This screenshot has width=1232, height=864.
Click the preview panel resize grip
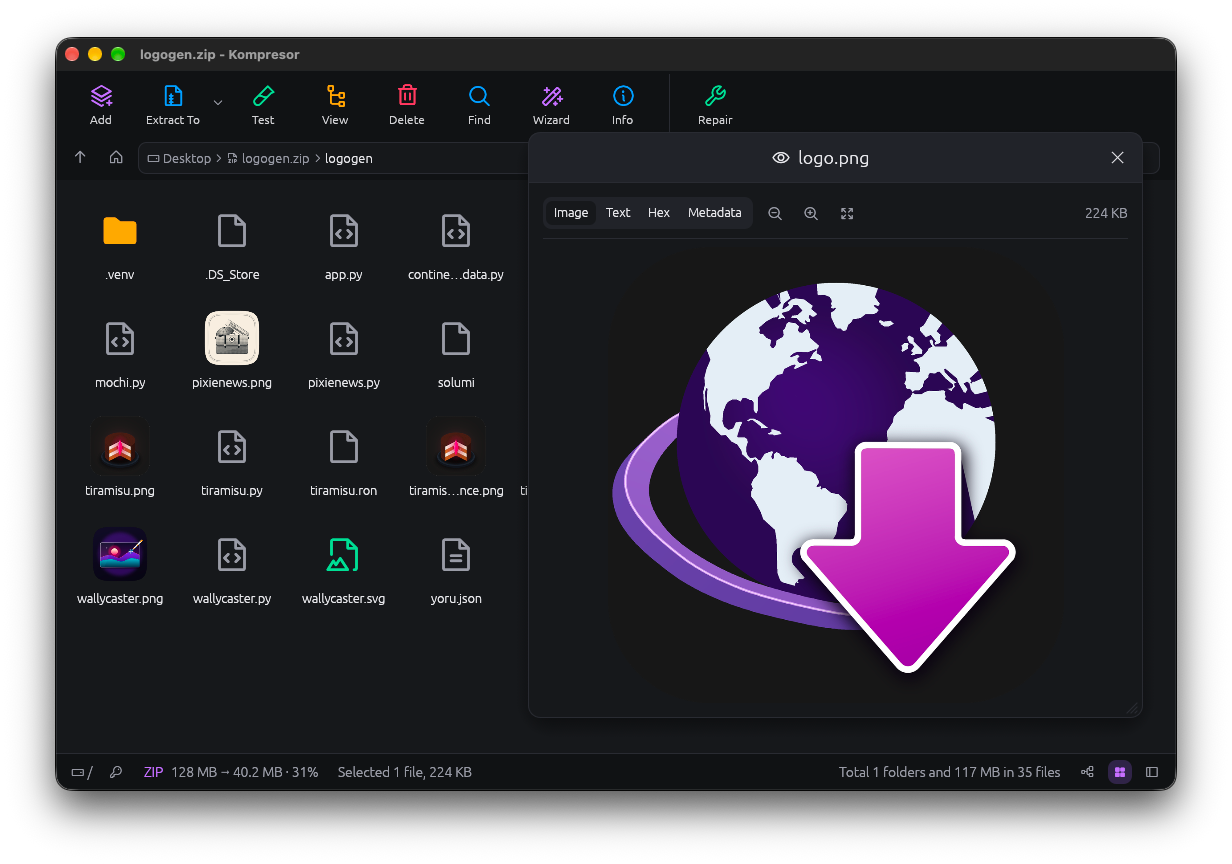pos(1132,707)
